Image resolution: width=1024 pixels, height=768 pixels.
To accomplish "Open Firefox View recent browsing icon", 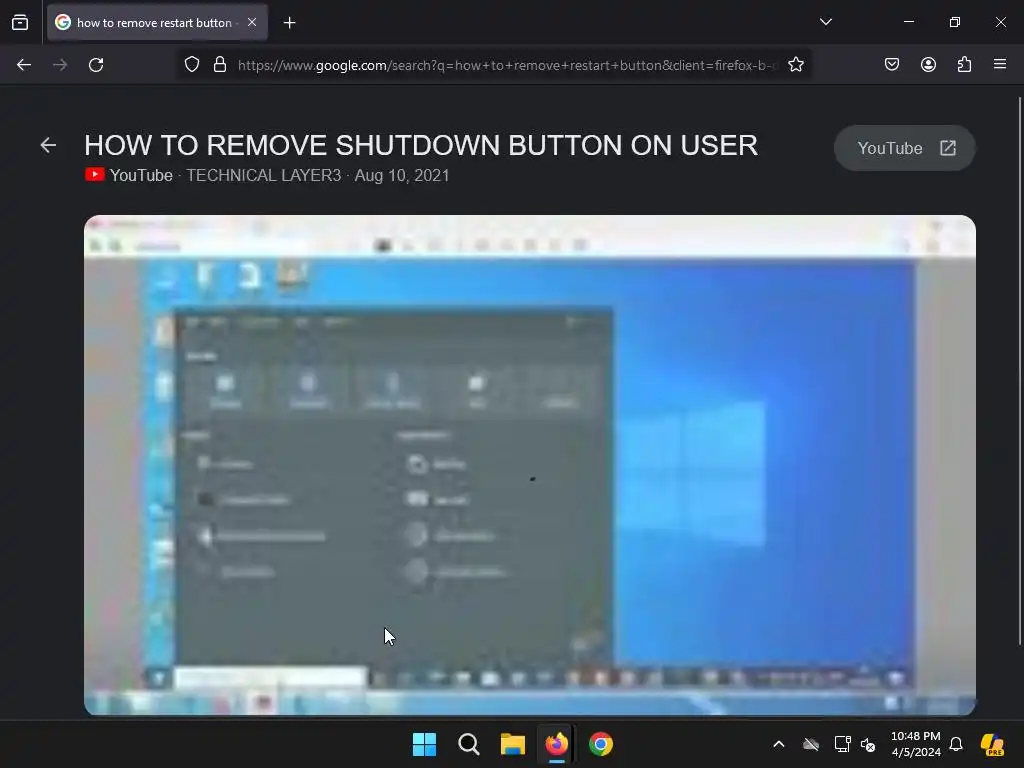I will coord(20,23).
